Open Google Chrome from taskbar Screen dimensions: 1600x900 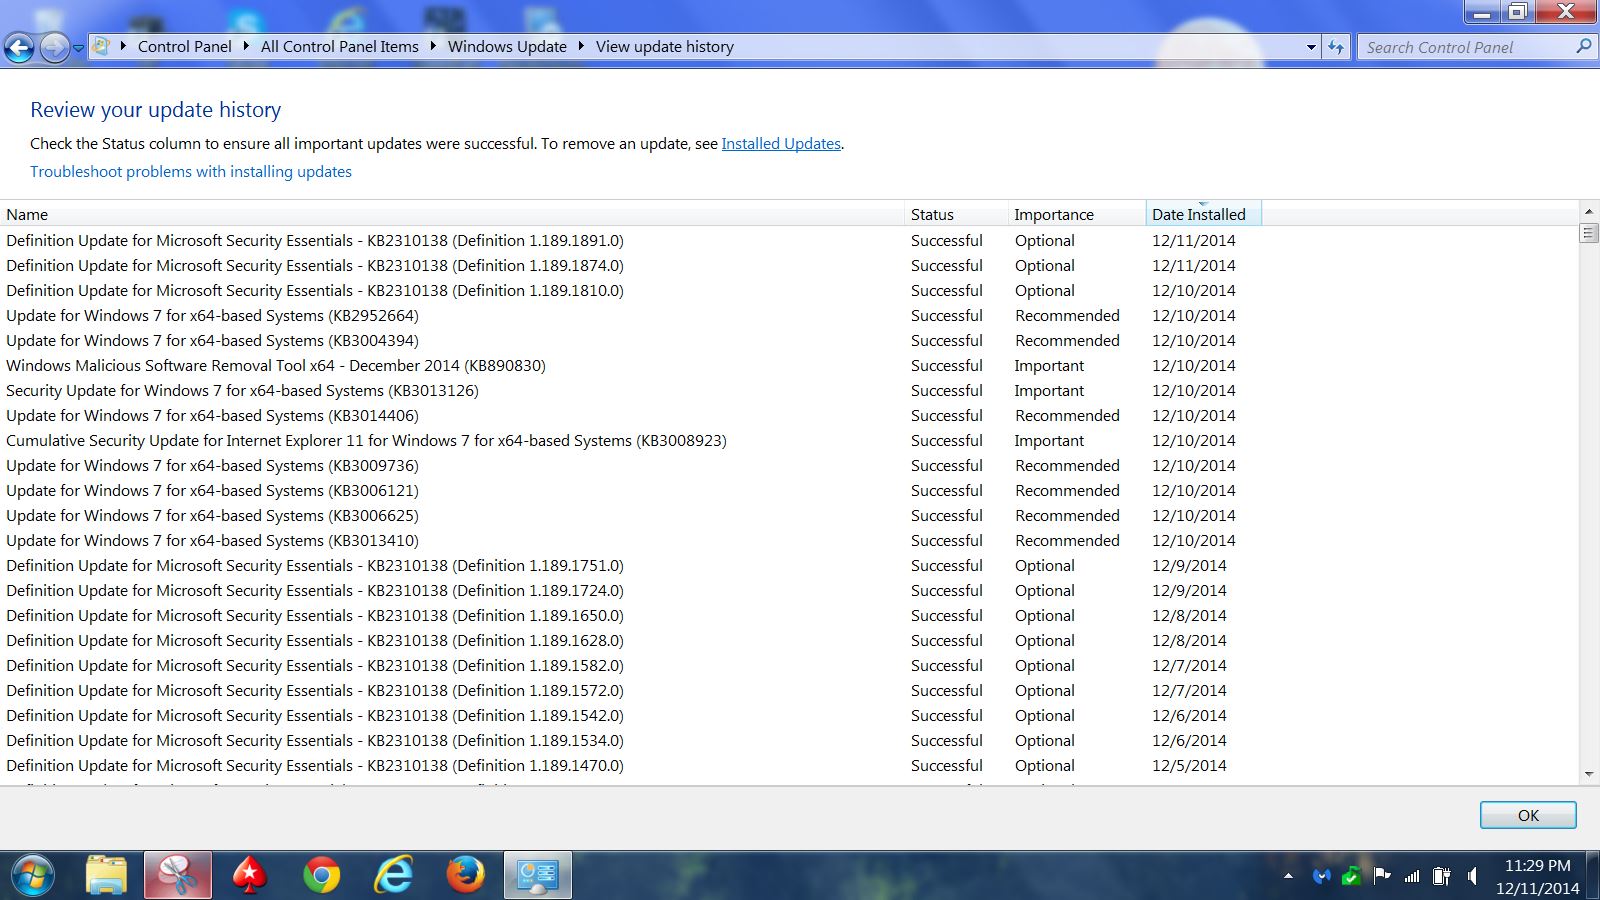pyautogui.click(x=321, y=876)
